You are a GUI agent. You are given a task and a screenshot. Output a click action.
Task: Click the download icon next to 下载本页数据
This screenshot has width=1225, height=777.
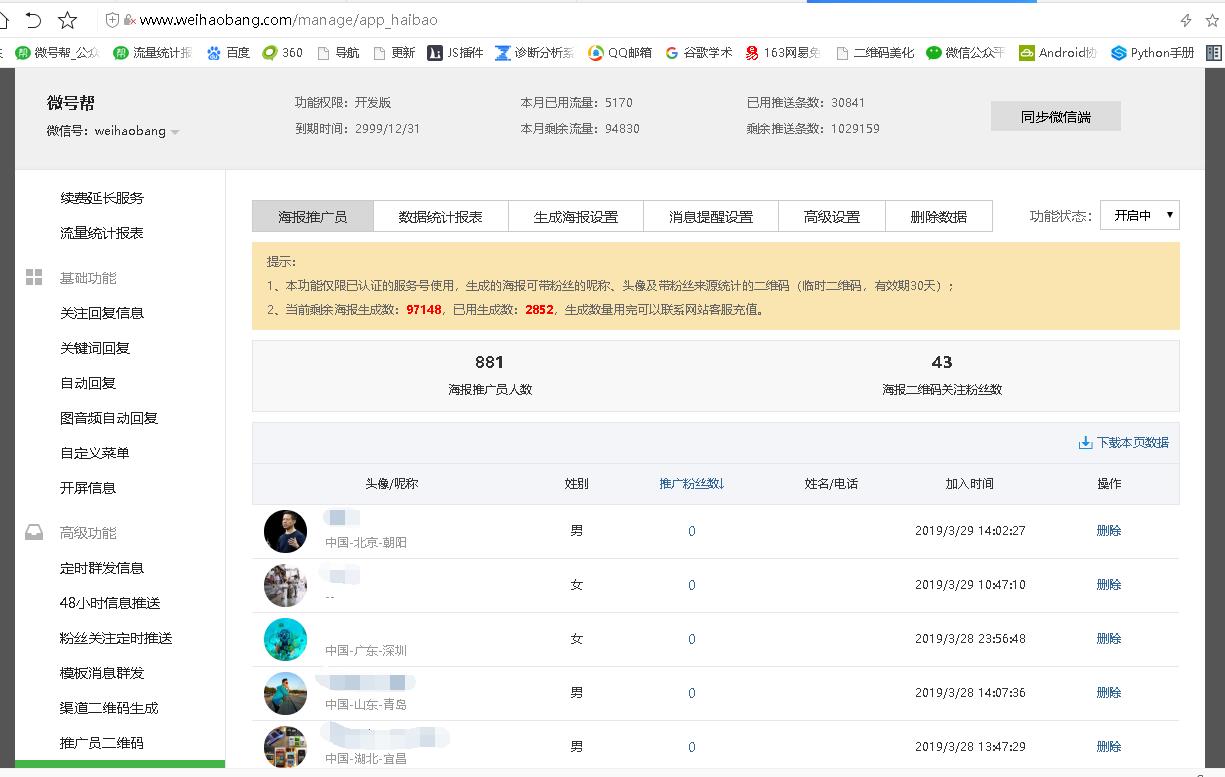click(1084, 441)
